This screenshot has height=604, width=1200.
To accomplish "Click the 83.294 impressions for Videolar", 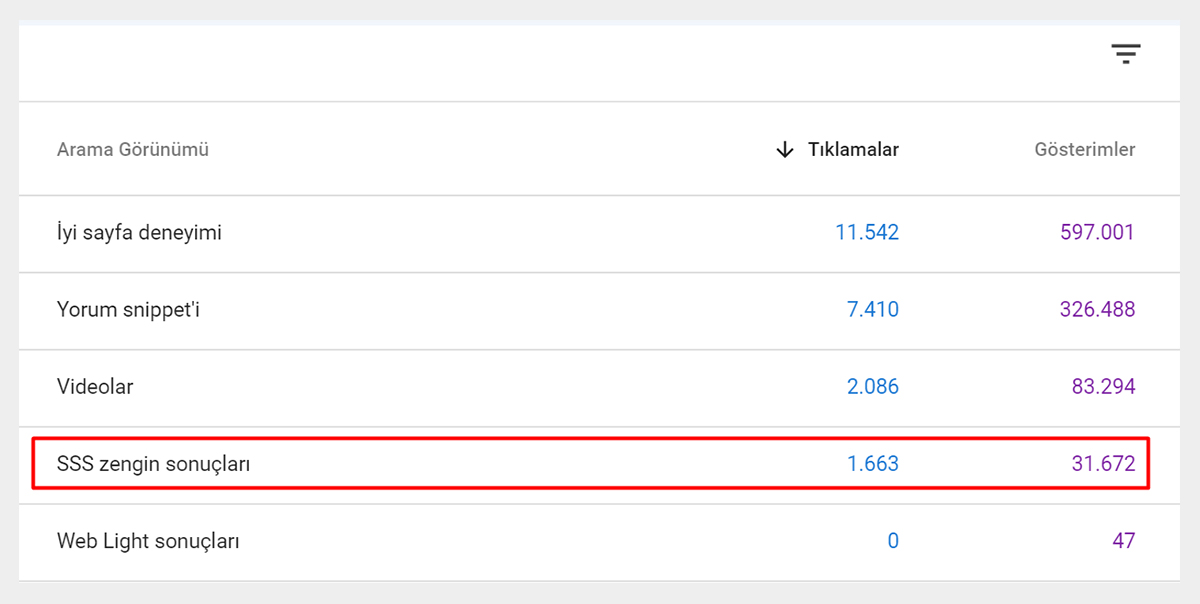I will click(x=1103, y=387).
